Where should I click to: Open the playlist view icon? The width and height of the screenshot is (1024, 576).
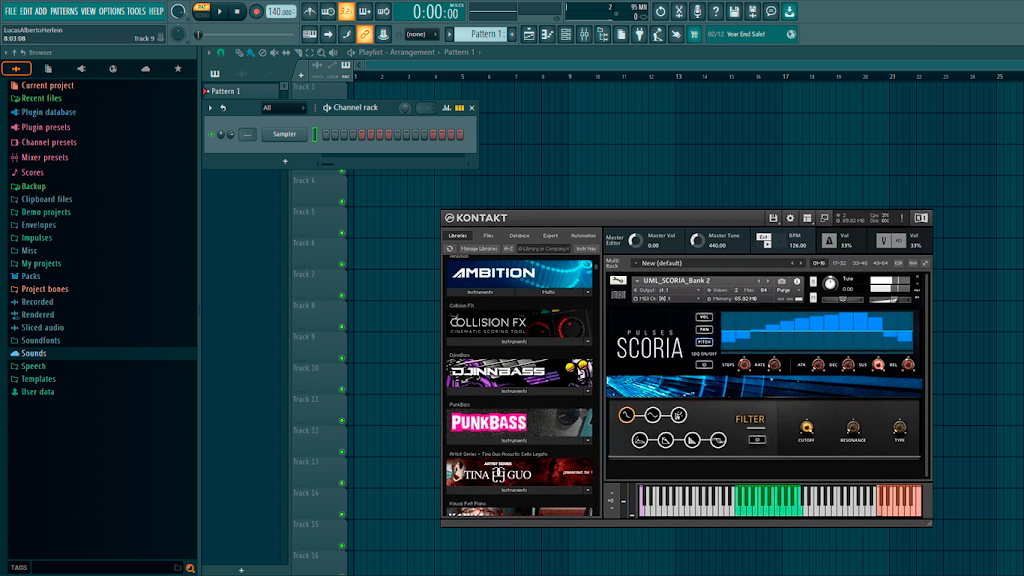[x=529, y=35]
